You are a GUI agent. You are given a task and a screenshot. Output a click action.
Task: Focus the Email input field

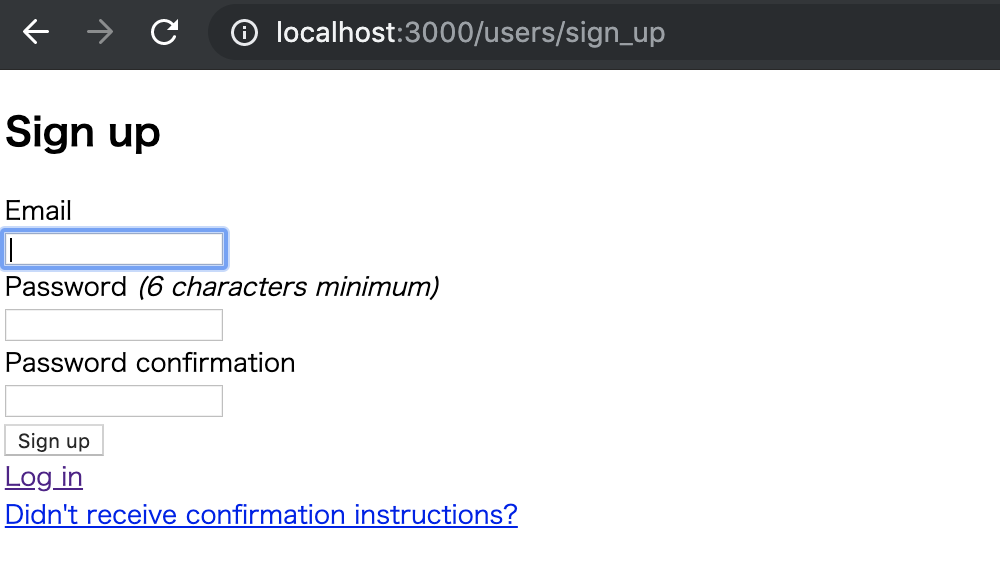point(114,249)
